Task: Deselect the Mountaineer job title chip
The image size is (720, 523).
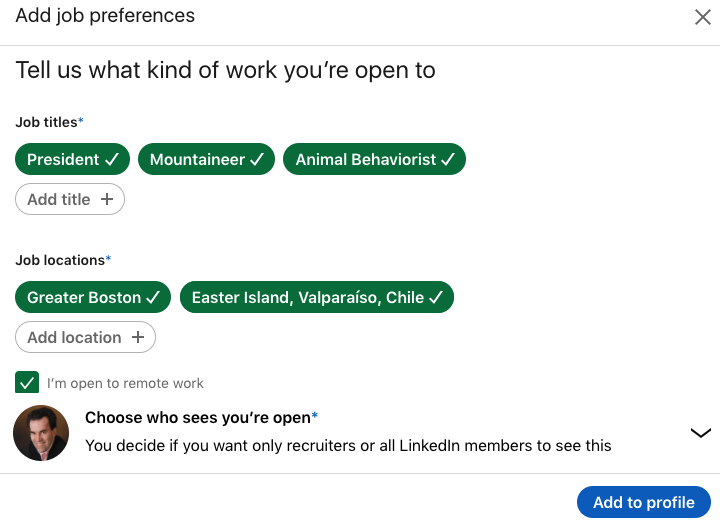Action: click(x=205, y=160)
